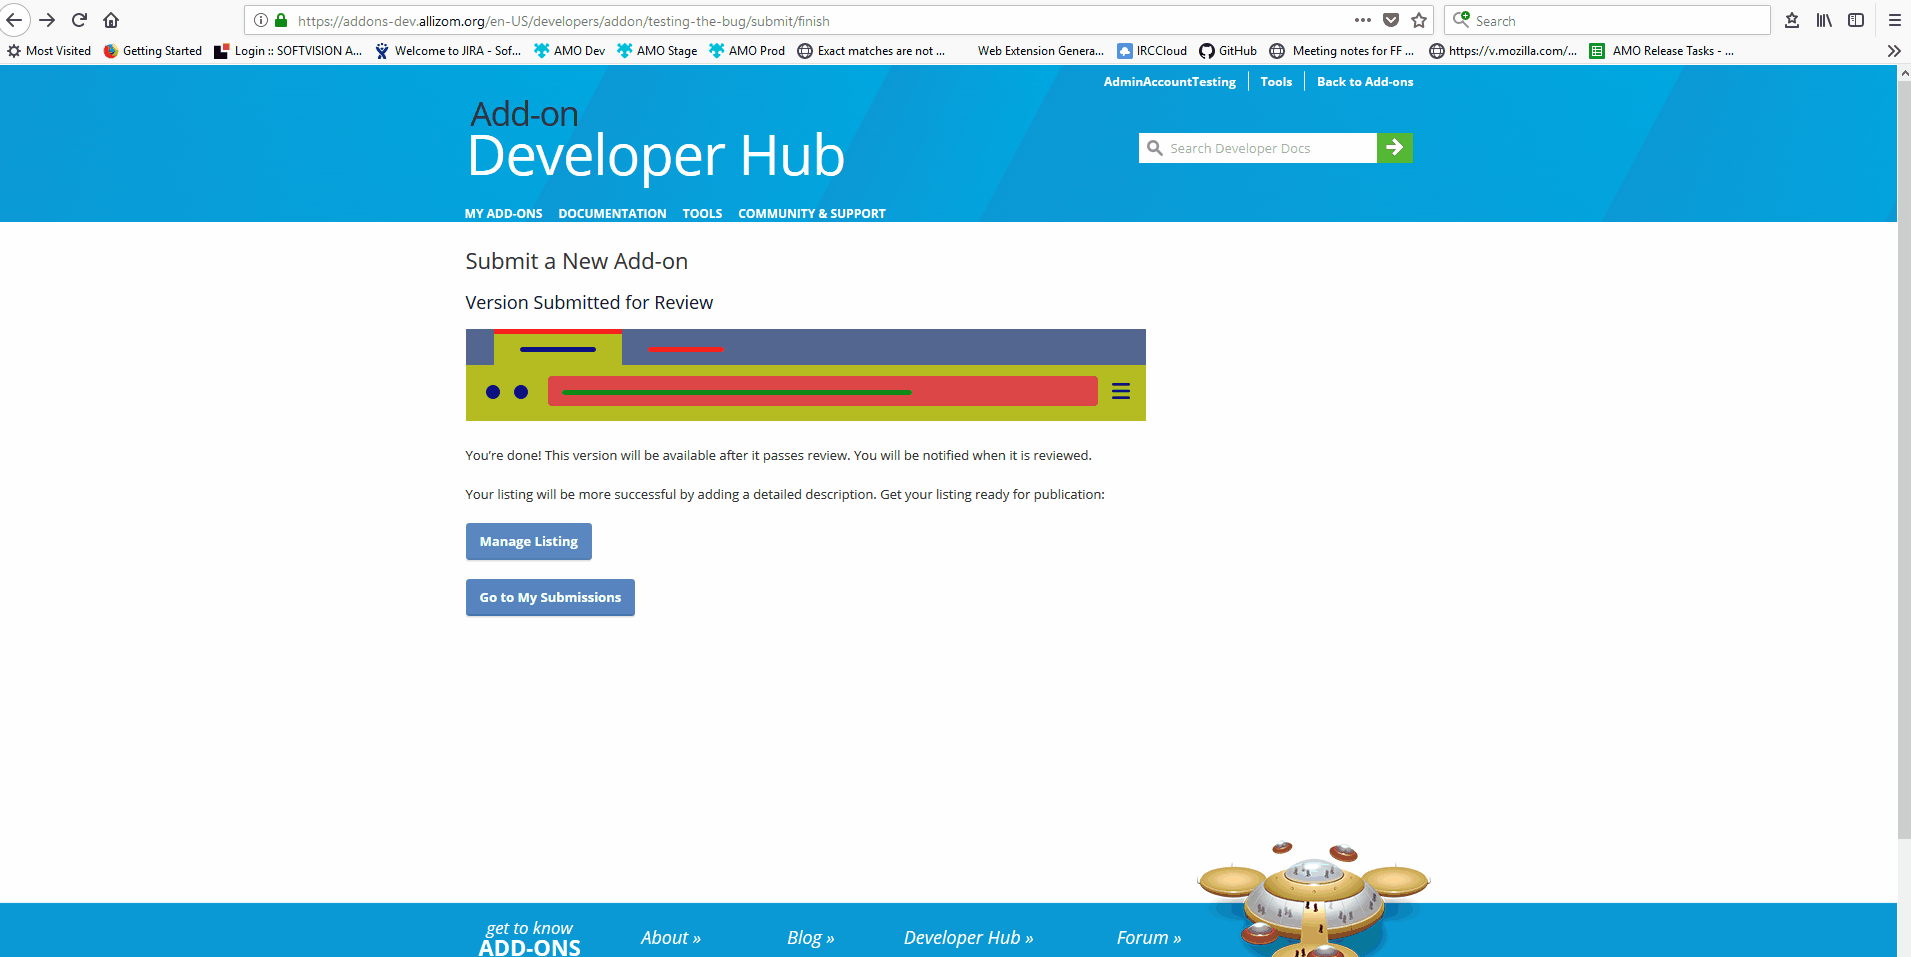Open the Most Visited bookmarks folder
1911x957 pixels.
[49, 51]
